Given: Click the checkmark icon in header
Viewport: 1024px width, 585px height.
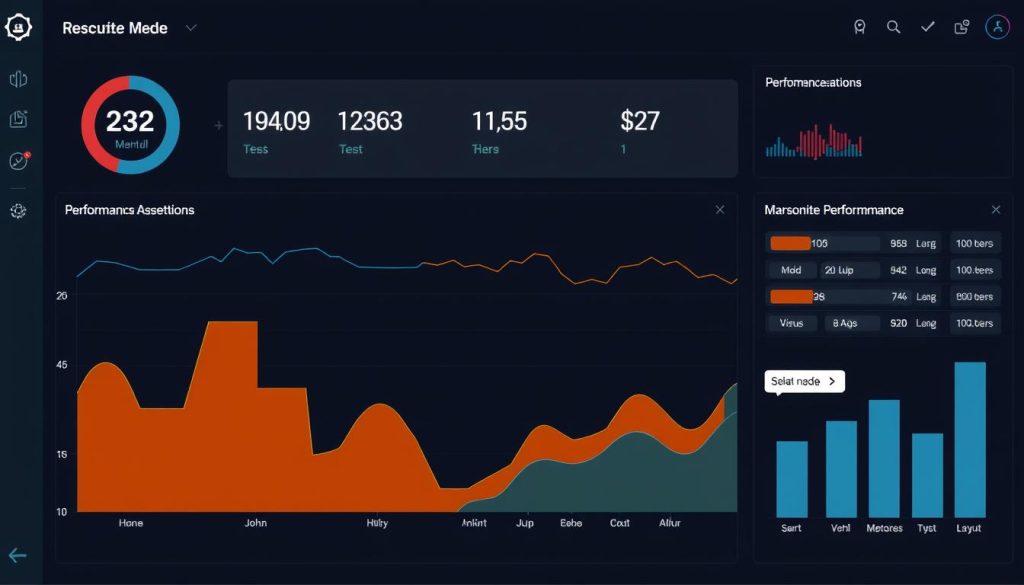Looking at the screenshot, I should [927, 28].
